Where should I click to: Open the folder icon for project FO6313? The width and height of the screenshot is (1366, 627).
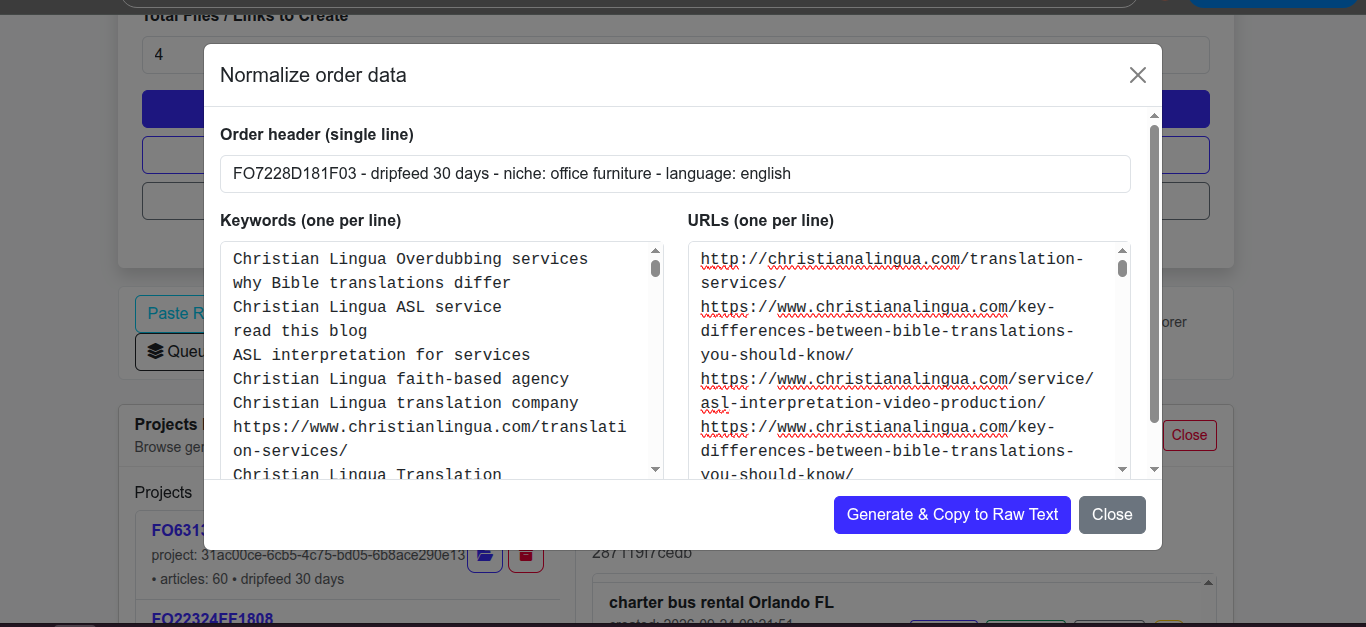(x=485, y=555)
